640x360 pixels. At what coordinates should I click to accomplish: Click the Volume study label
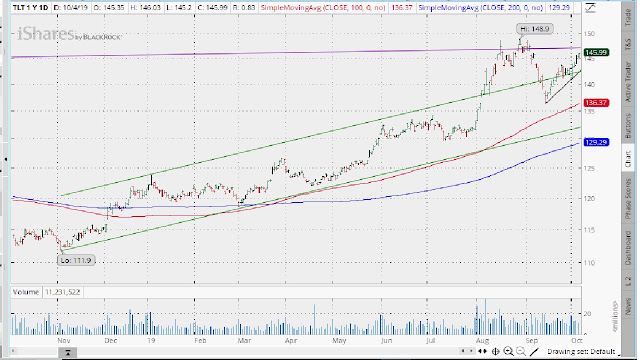(x=26, y=292)
